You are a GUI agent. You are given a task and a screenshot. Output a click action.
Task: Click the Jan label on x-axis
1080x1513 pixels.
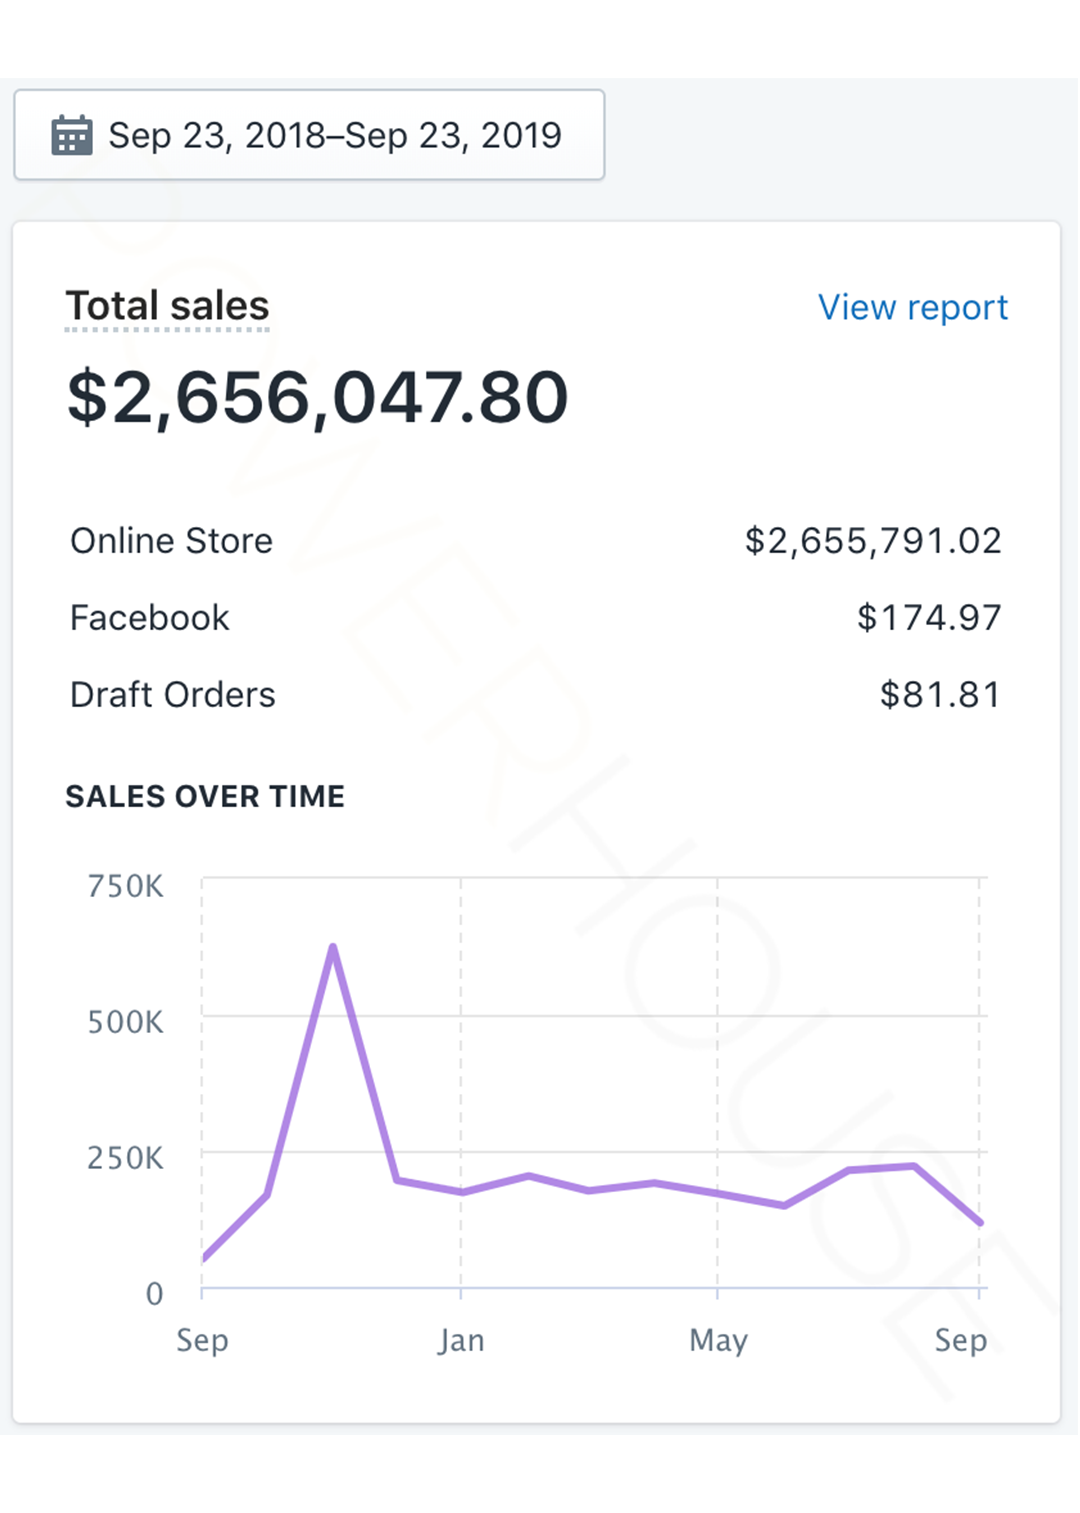click(461, 1340)
